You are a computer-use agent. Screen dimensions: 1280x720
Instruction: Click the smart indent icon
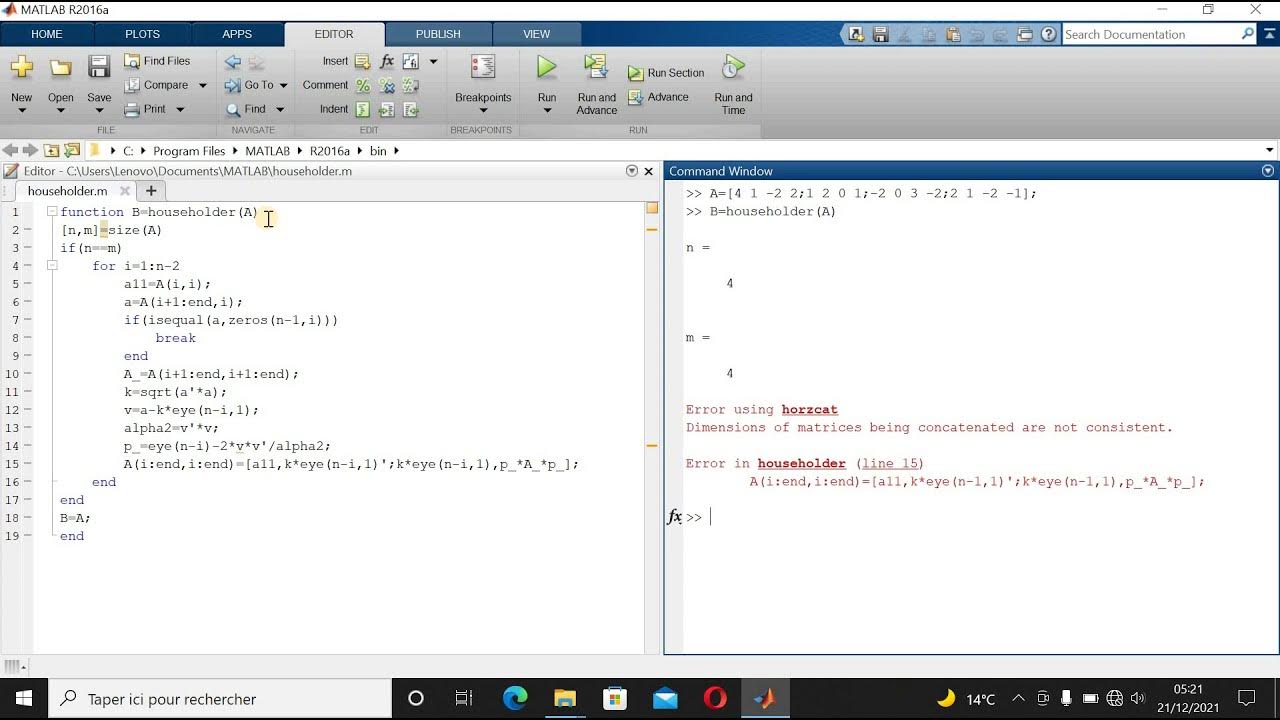click(362, 110)
